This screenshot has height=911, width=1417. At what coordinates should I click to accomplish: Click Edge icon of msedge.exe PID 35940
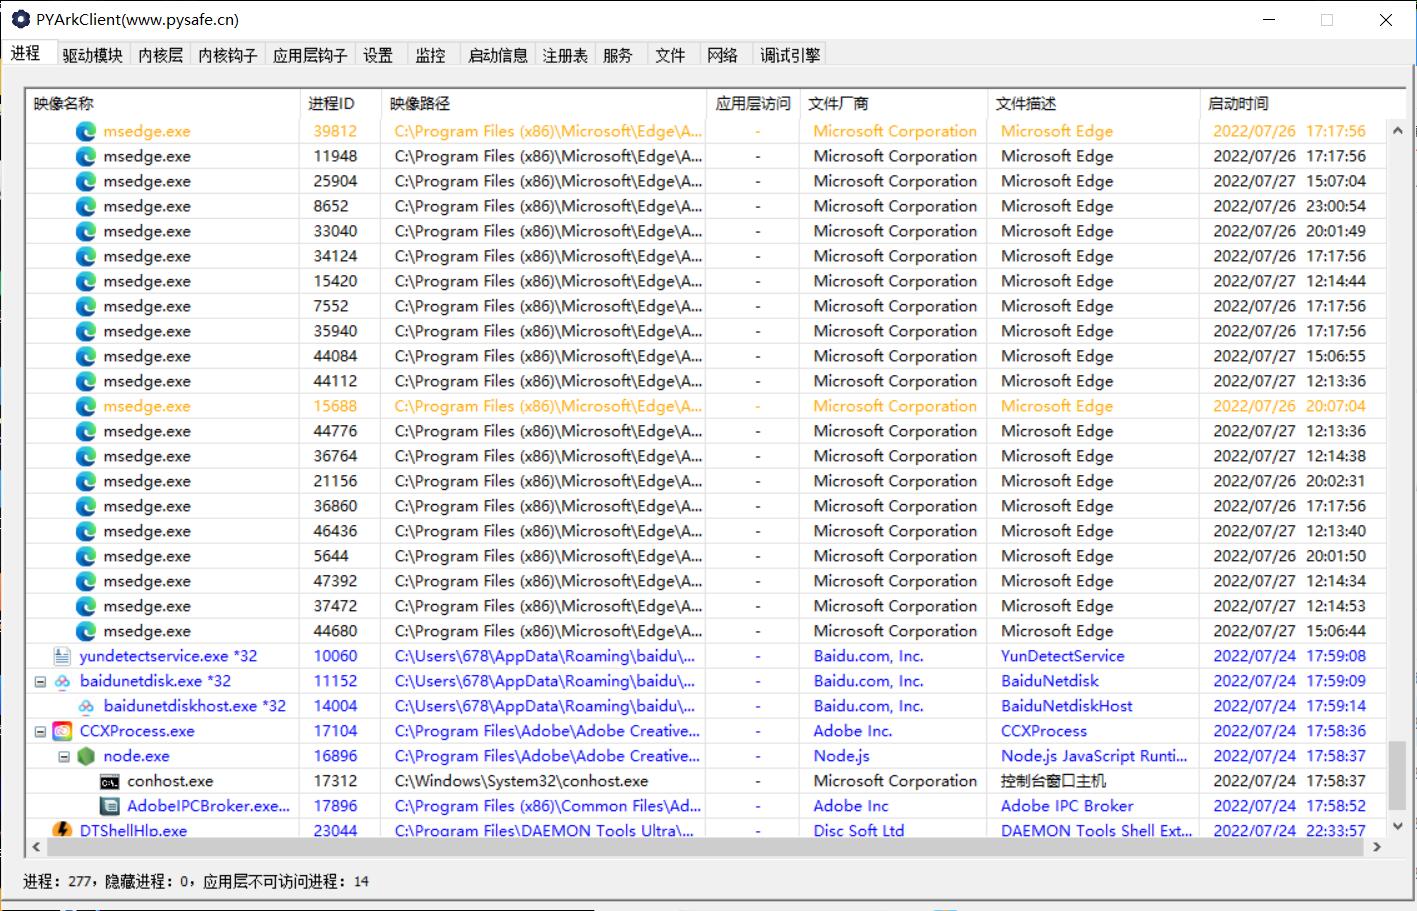pyautogui.click(x=86, y=331)
